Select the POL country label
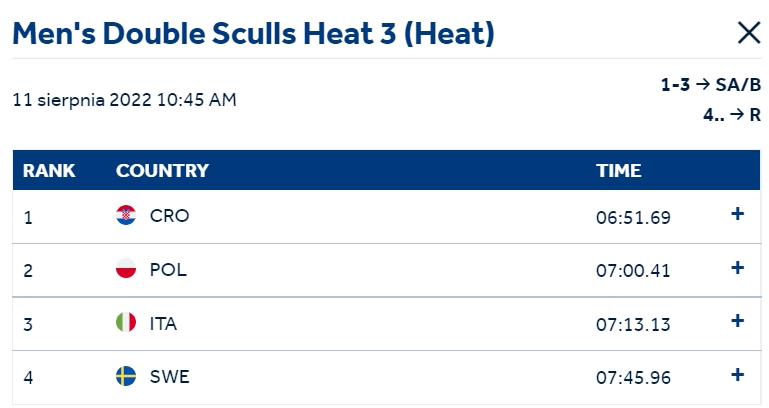This screenshot has height=408, width=769. point(168,270)
